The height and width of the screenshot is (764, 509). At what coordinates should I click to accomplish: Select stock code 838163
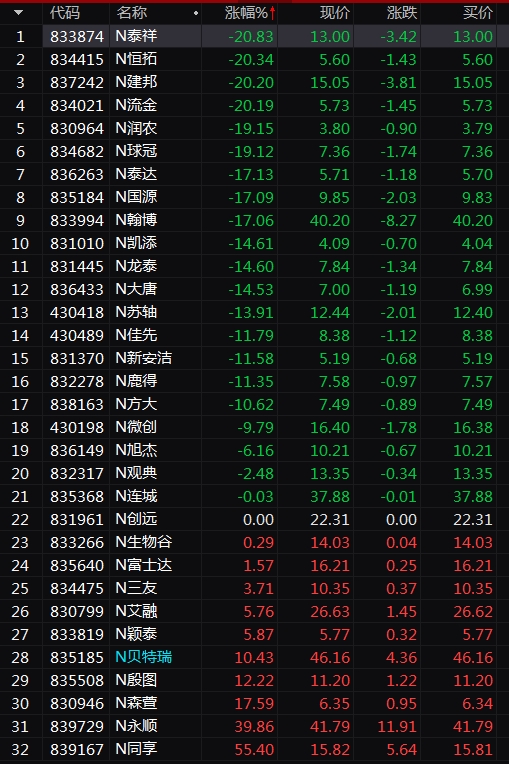[77, 404]
